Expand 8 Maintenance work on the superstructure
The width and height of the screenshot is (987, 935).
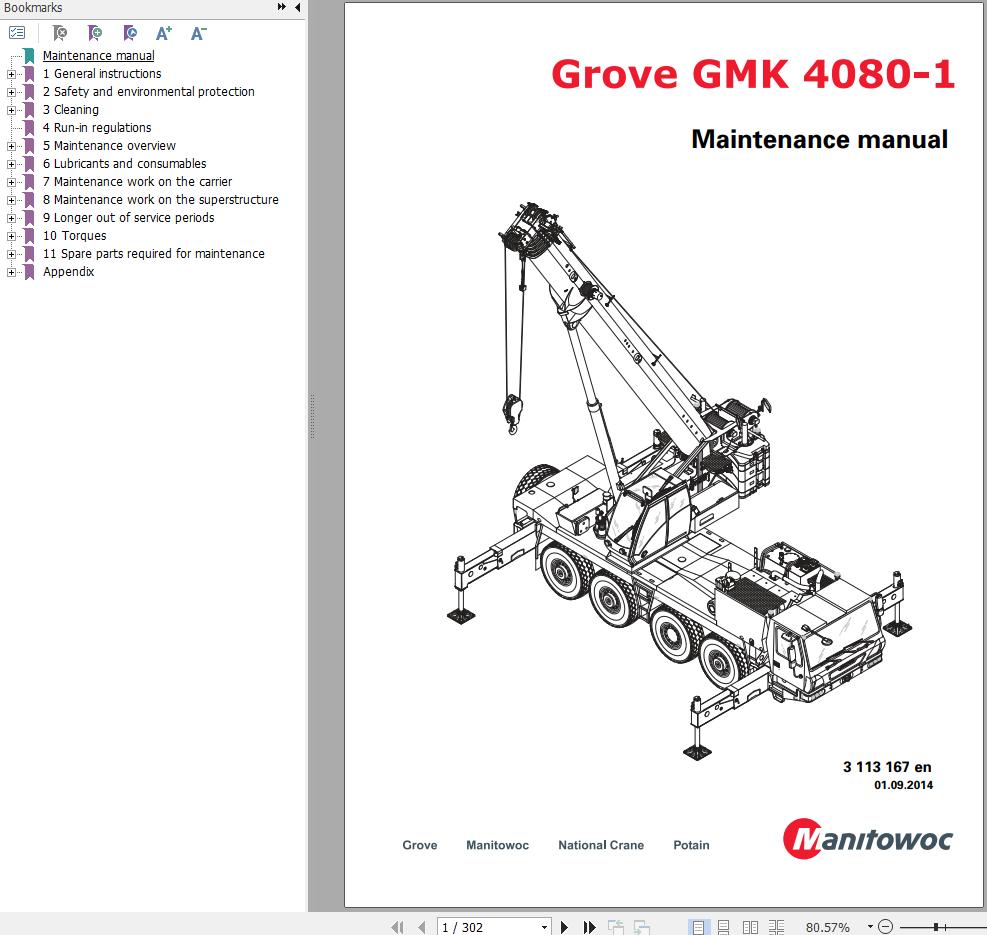[x=11, y=200]
